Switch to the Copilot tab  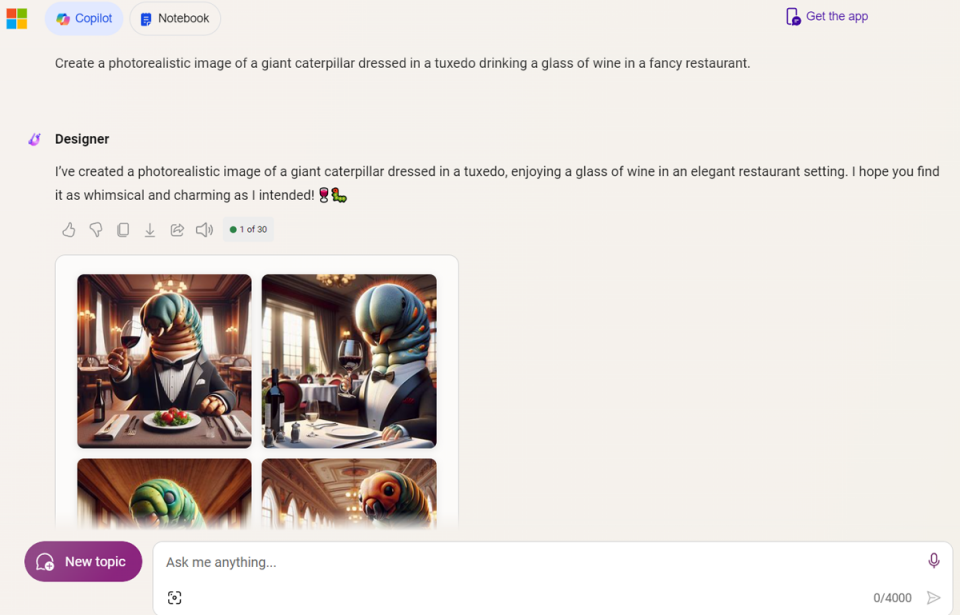point(84,18)
